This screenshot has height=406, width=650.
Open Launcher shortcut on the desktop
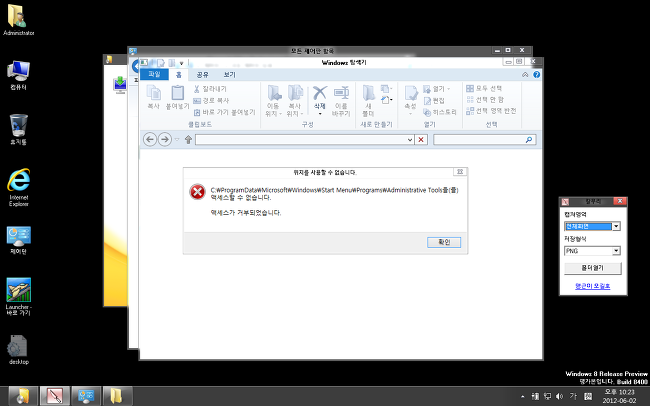[x=19, y=297]
